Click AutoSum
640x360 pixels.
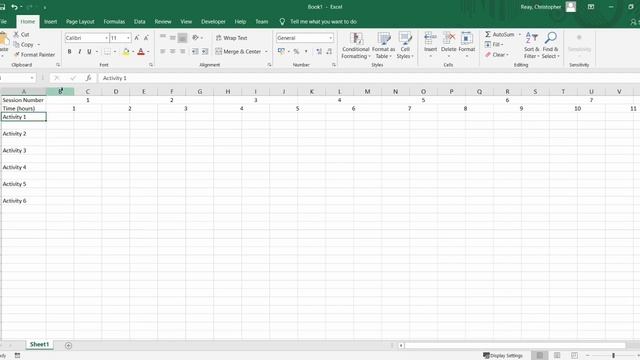[500, 35]
